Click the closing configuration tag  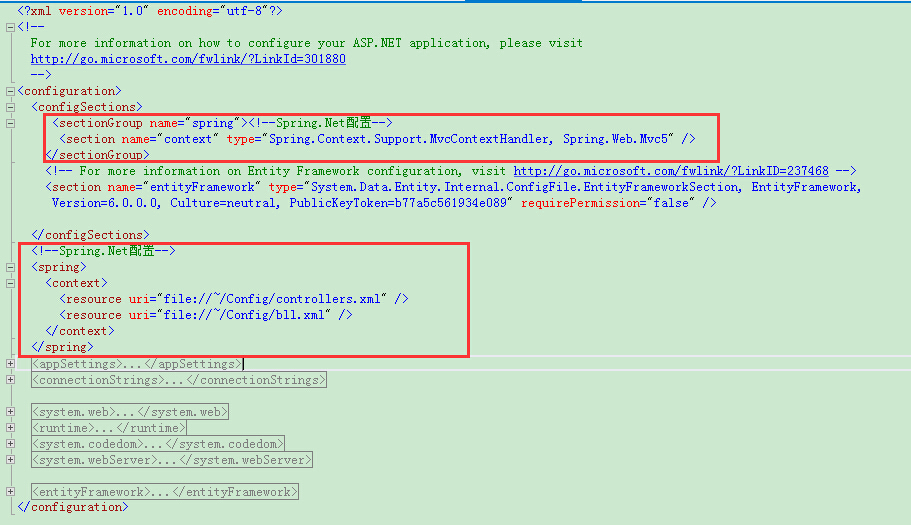point(73,508)
